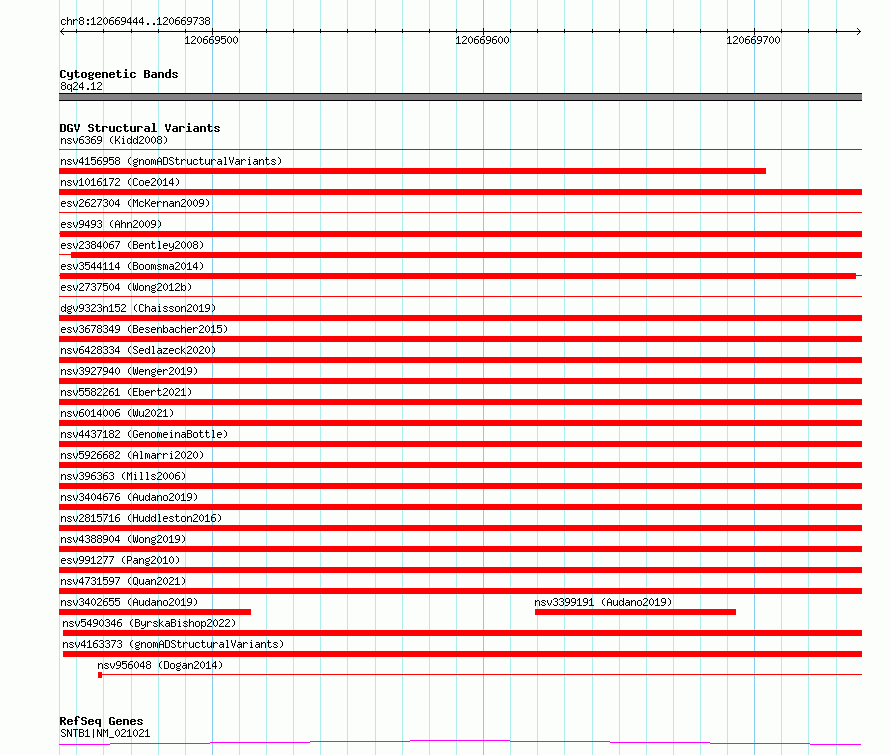Click the DGV Structural Variants track heading

(x=140, y=128)
